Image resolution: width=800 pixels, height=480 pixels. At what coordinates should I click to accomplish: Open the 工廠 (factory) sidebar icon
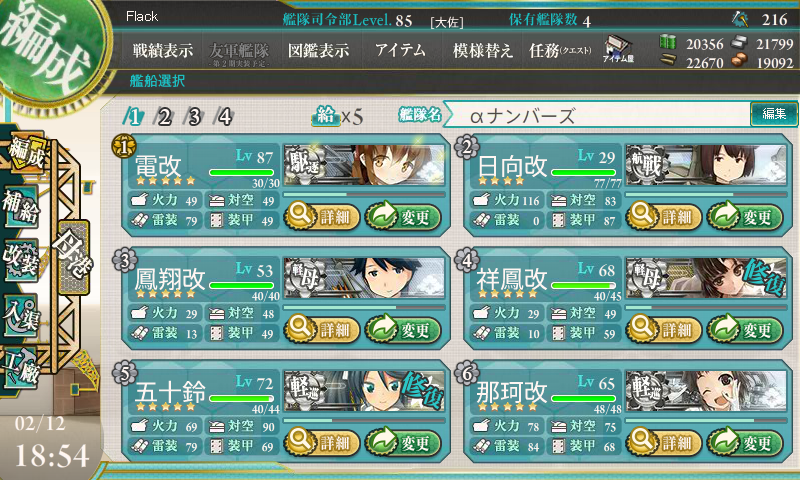[21, 368]
